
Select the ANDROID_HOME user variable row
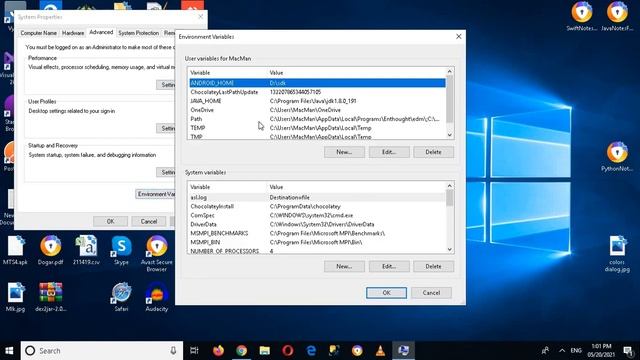tap(317, 83)
